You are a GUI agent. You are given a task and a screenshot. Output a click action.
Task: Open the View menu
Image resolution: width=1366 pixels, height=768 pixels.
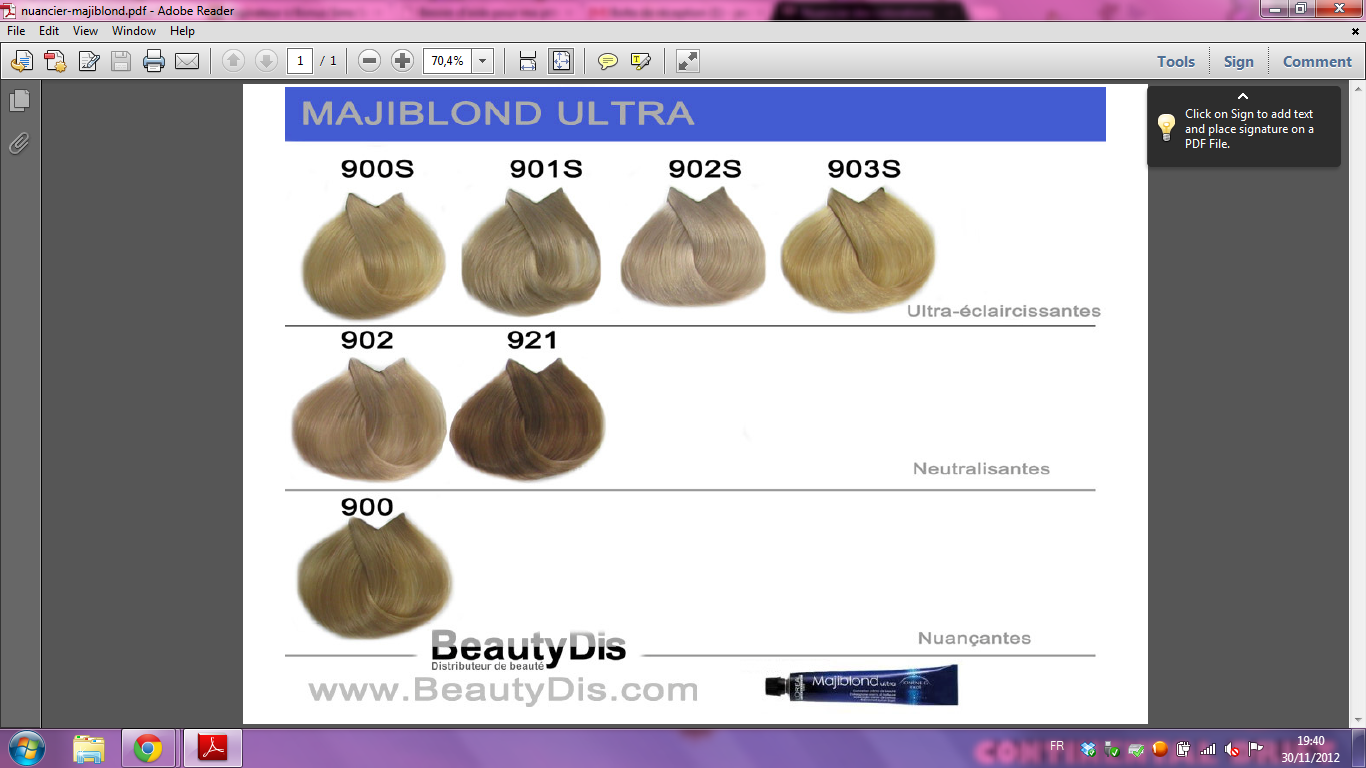click(x=85, y=31)
